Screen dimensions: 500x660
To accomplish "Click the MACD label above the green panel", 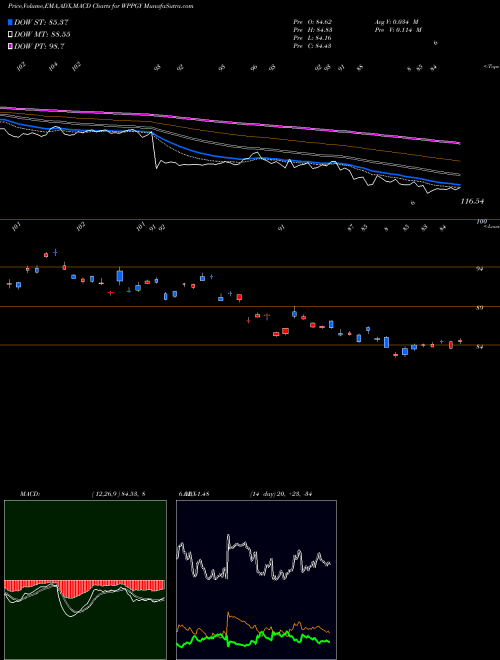I will pos(30,494).
